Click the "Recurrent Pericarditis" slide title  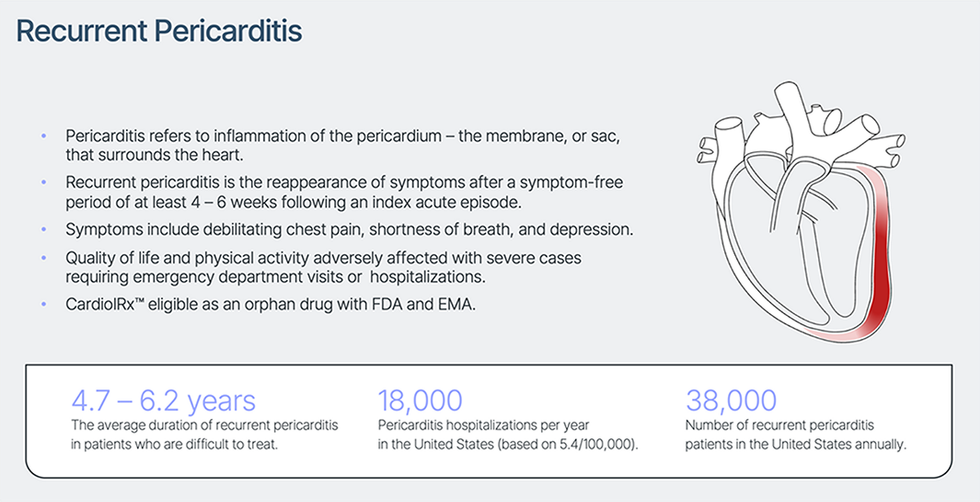[x=159, y=31]
